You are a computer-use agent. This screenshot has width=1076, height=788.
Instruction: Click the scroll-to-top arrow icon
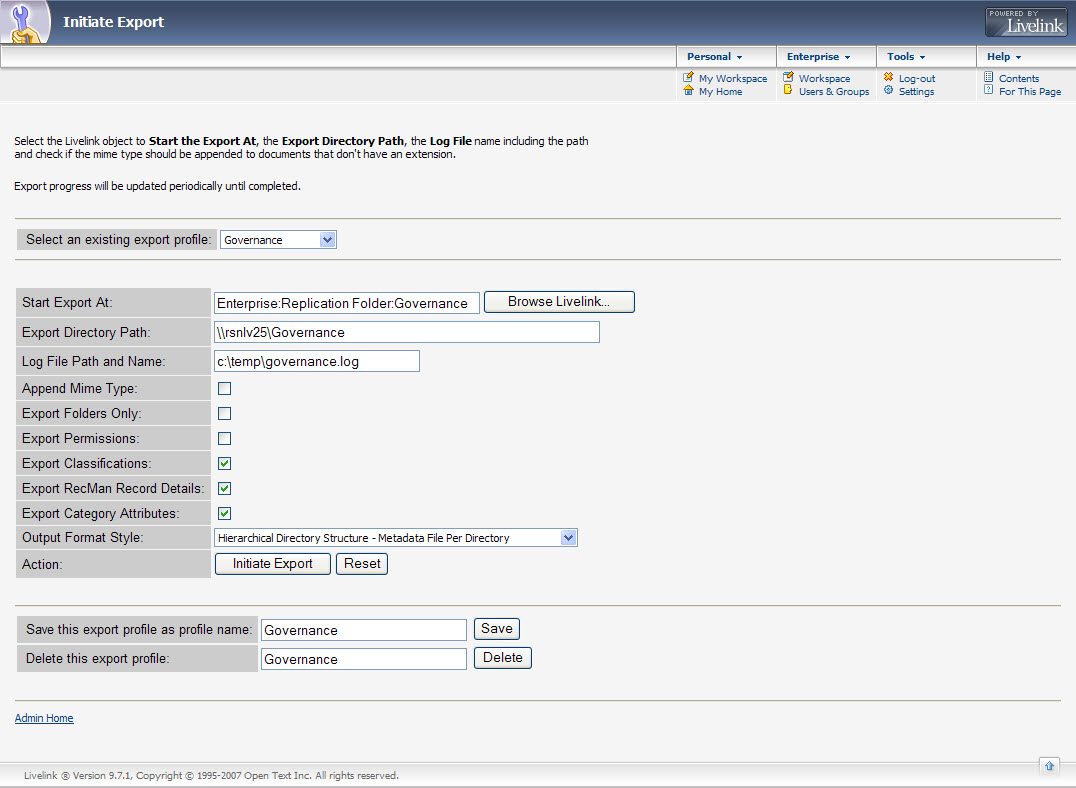coord(1049,765)
